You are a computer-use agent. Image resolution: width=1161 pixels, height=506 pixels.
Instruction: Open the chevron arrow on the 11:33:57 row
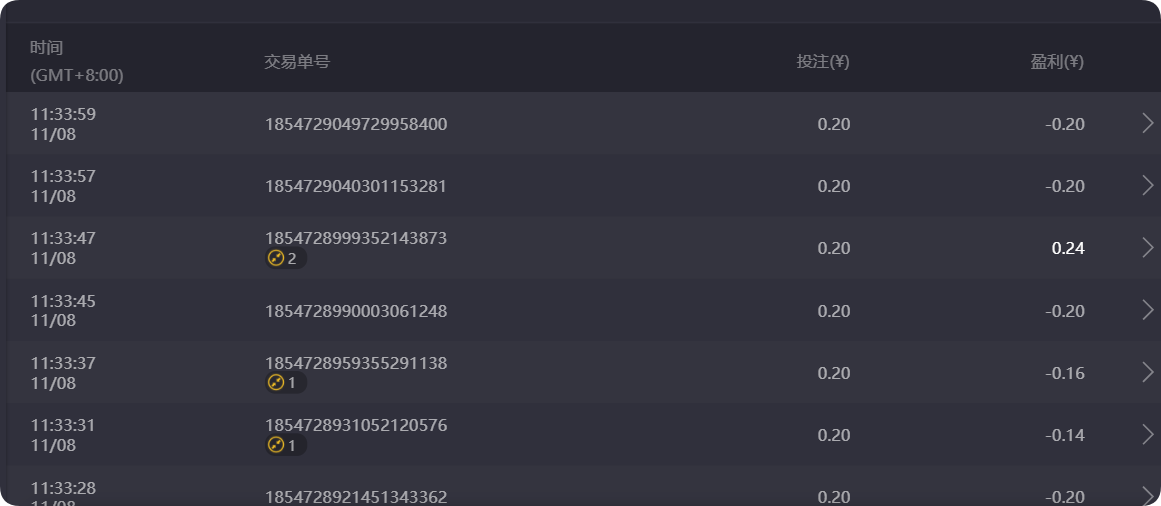tap(1147, 185)
